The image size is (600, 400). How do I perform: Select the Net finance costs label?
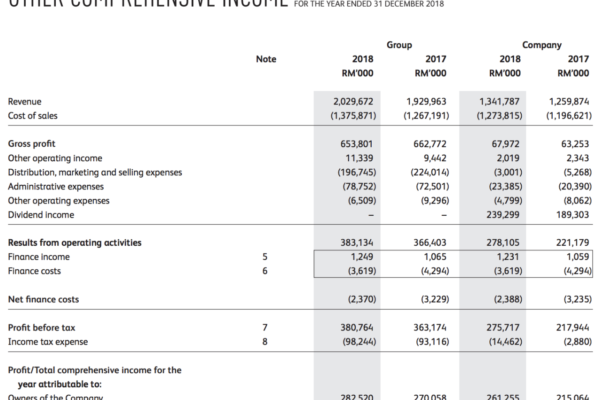tap(43, 299)
